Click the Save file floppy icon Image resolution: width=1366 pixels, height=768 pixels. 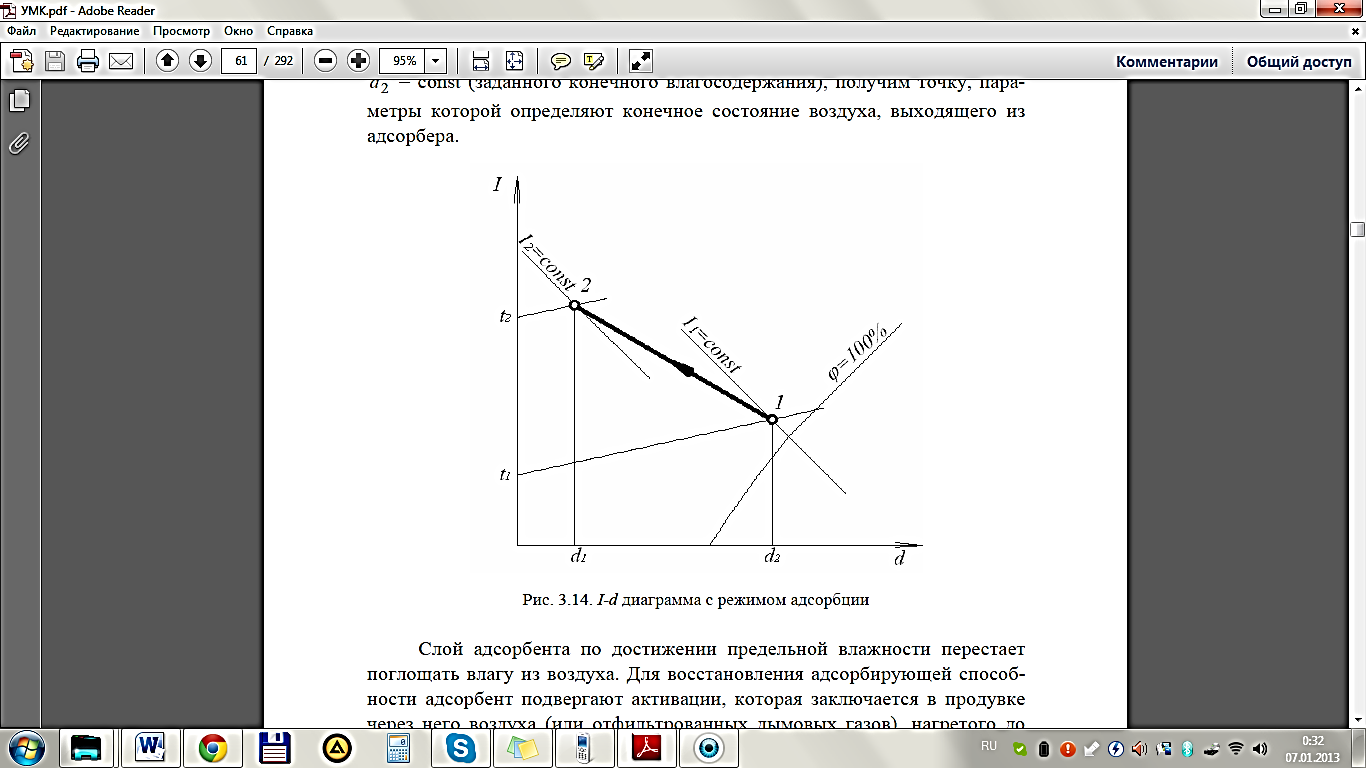(x=54, y=61)
